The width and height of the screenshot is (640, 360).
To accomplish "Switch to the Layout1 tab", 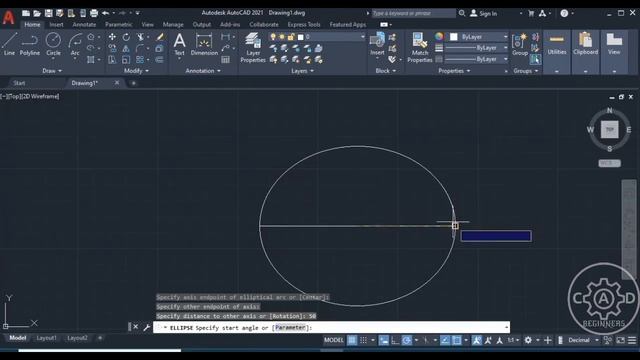I will 46,338.
